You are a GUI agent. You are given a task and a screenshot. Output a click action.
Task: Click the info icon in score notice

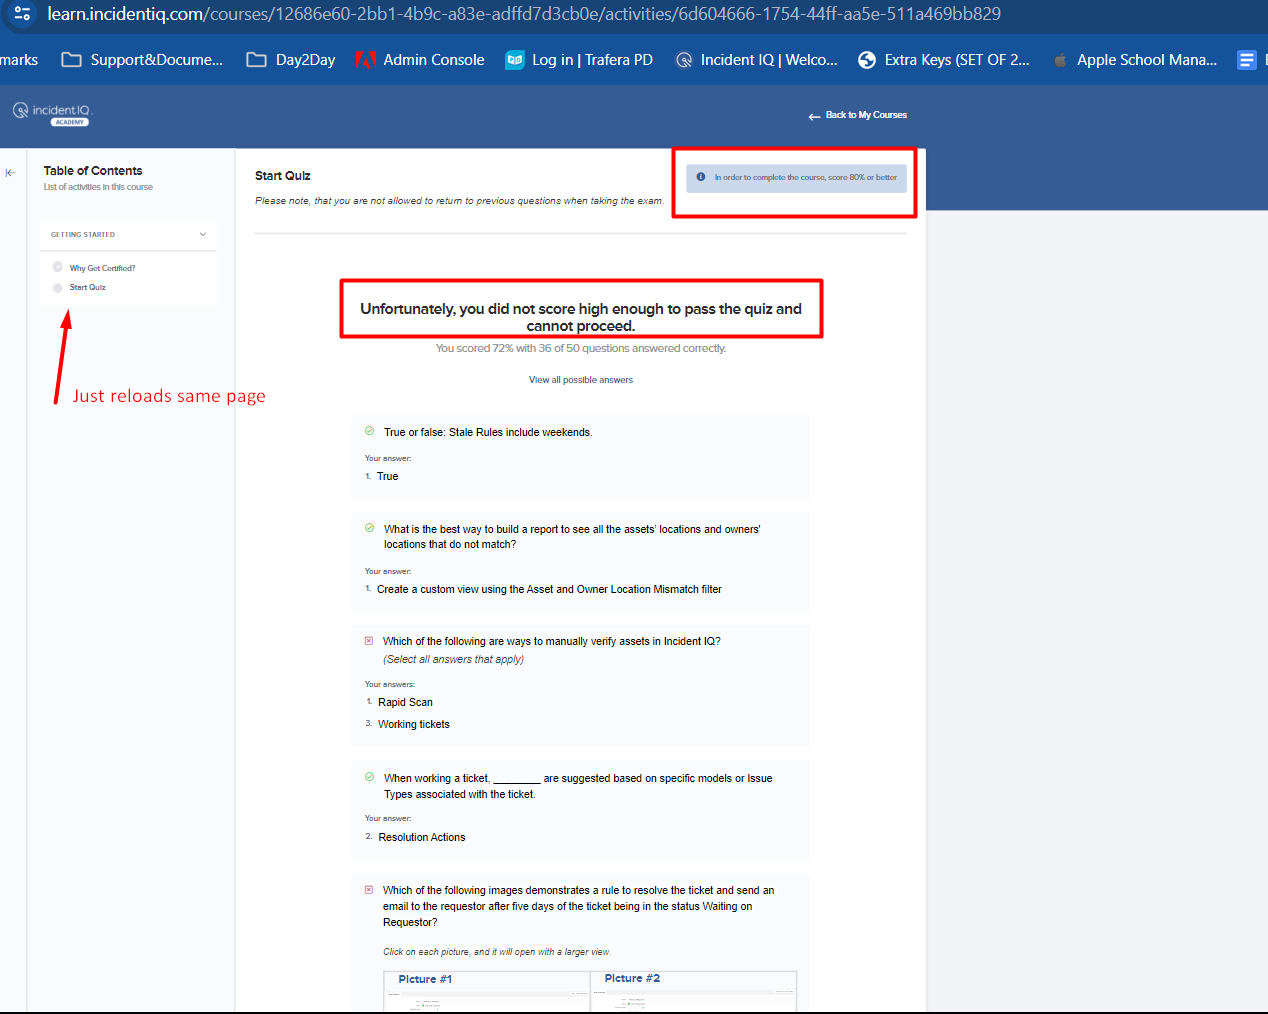pos(701,177)
